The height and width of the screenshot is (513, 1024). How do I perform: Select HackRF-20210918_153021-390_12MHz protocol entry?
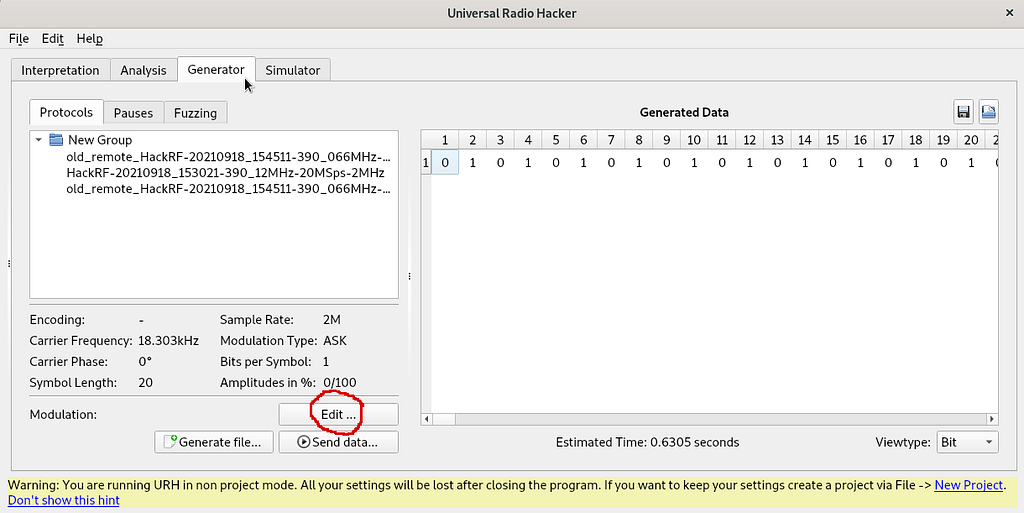225,172
